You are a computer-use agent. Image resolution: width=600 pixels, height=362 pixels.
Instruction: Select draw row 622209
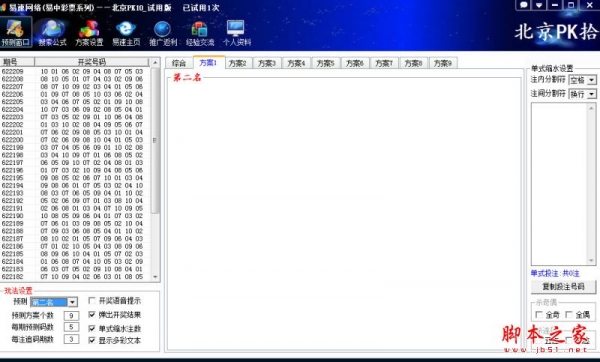[75, 71]
